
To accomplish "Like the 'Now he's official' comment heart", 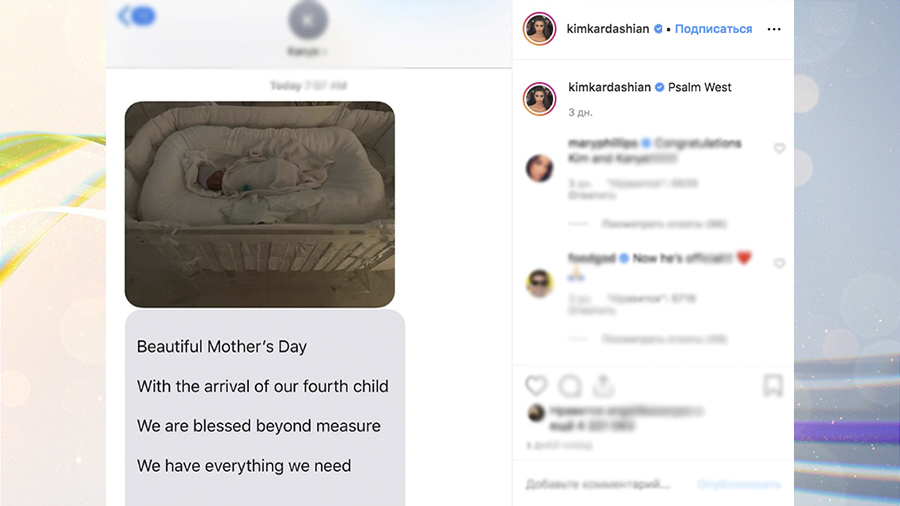I will point(779,263).
